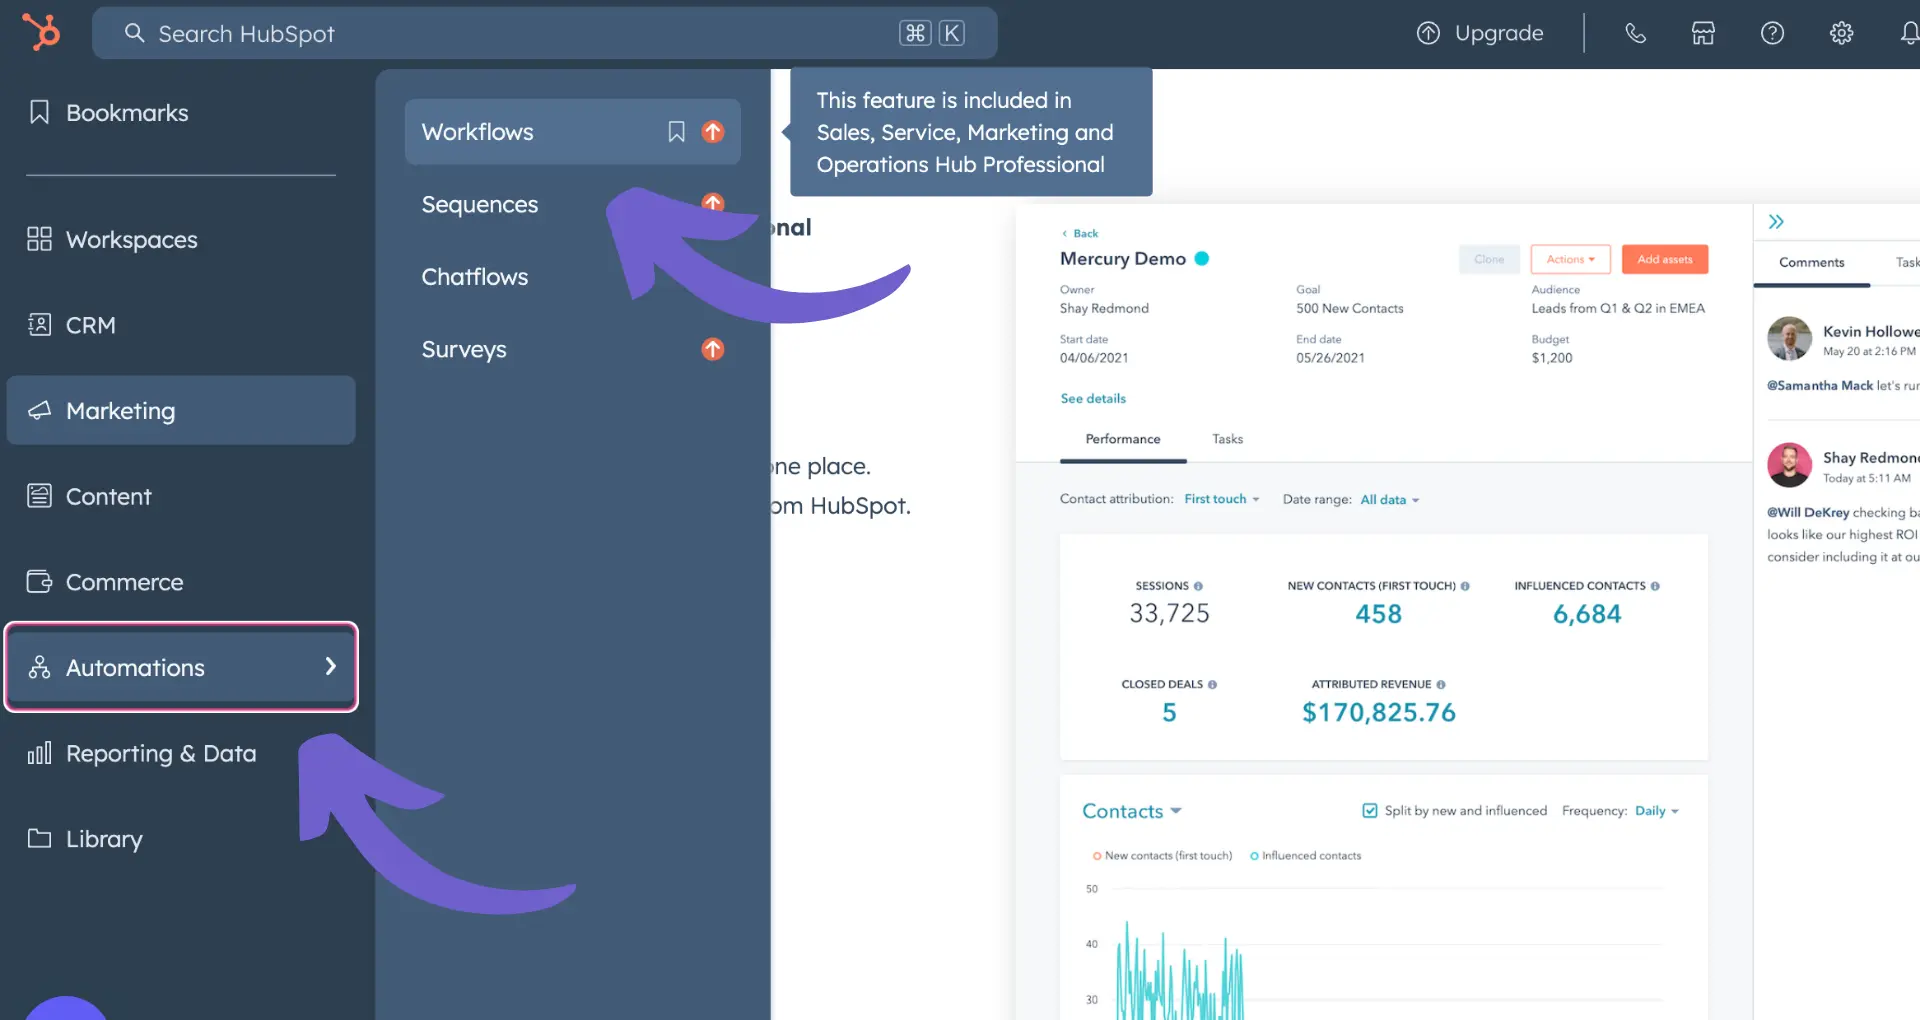Click the Commerce wallet icon

39,581
